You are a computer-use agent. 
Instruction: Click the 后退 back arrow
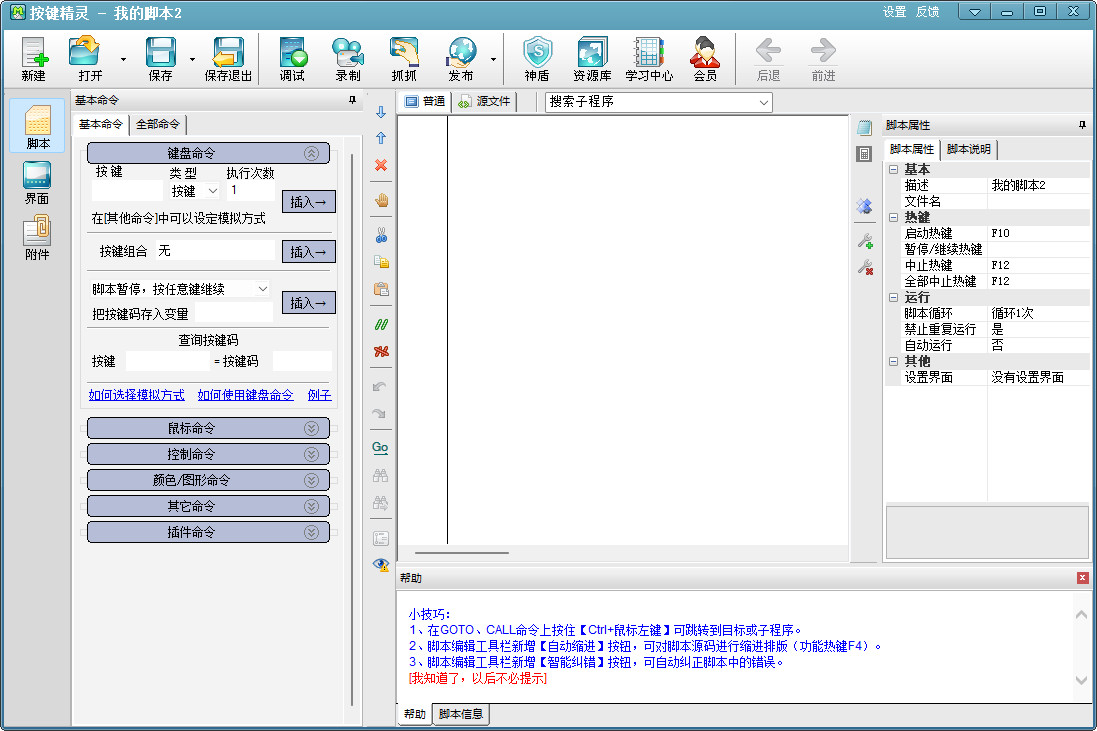pos(768,58)
